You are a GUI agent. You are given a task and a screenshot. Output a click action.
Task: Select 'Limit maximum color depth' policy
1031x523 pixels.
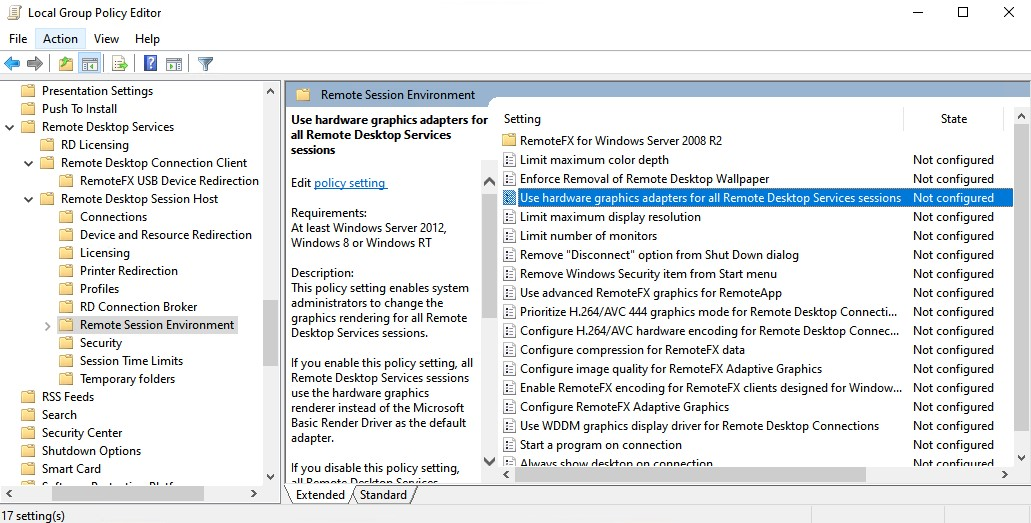594,160
